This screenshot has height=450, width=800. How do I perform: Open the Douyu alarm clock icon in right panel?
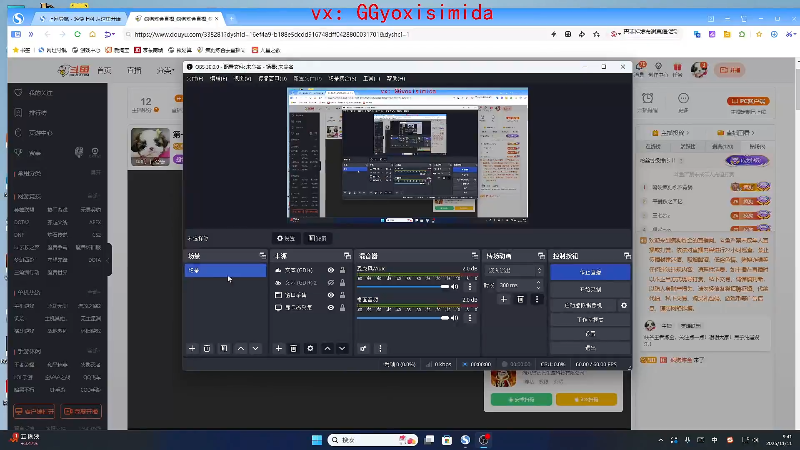pyautogui.click(x=647, y=98)
